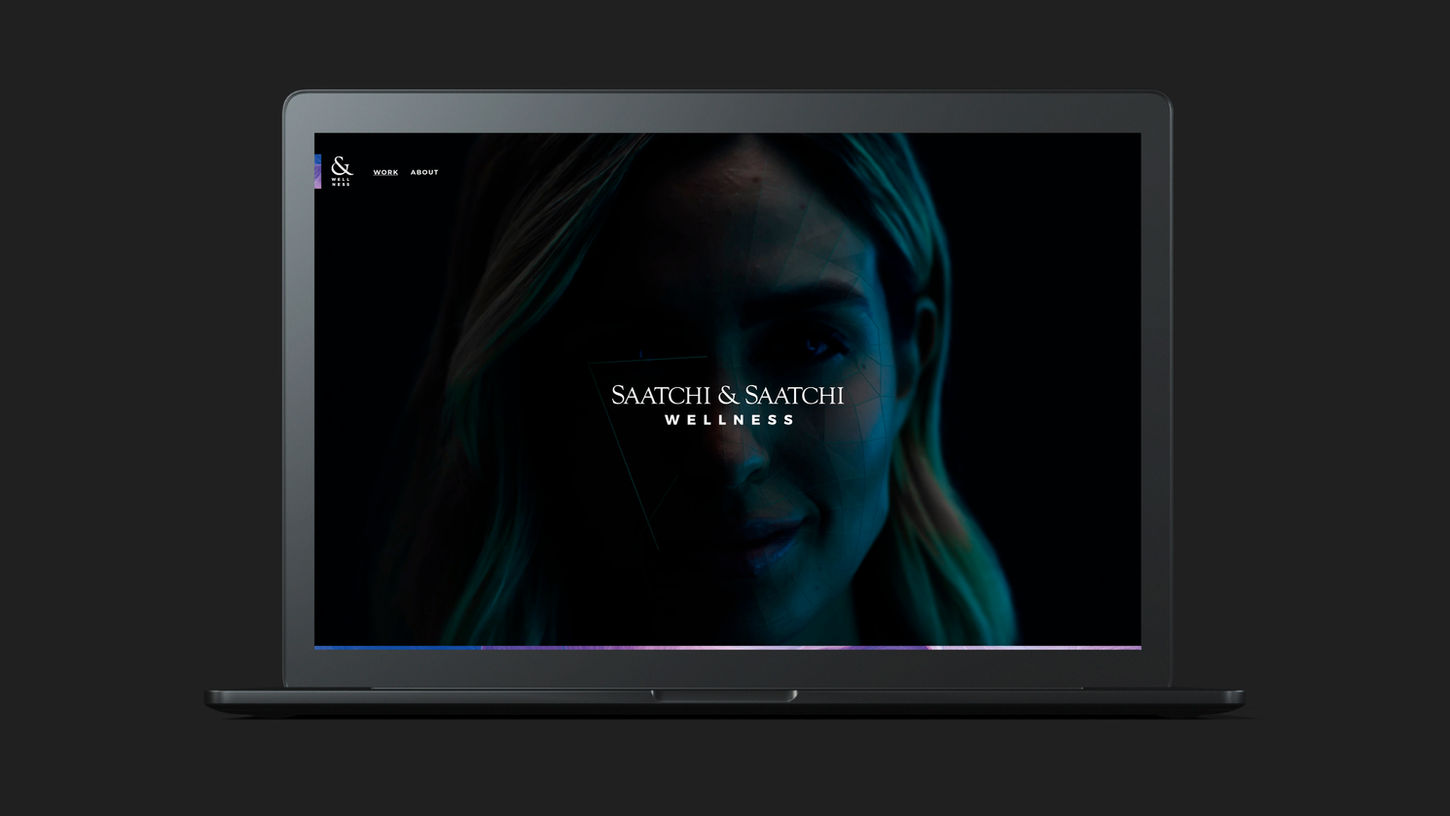The height and width of the screenshot is (816, 1450).
Task: Click the WELLNESS subtitle text
Action: tap(730, 420)
